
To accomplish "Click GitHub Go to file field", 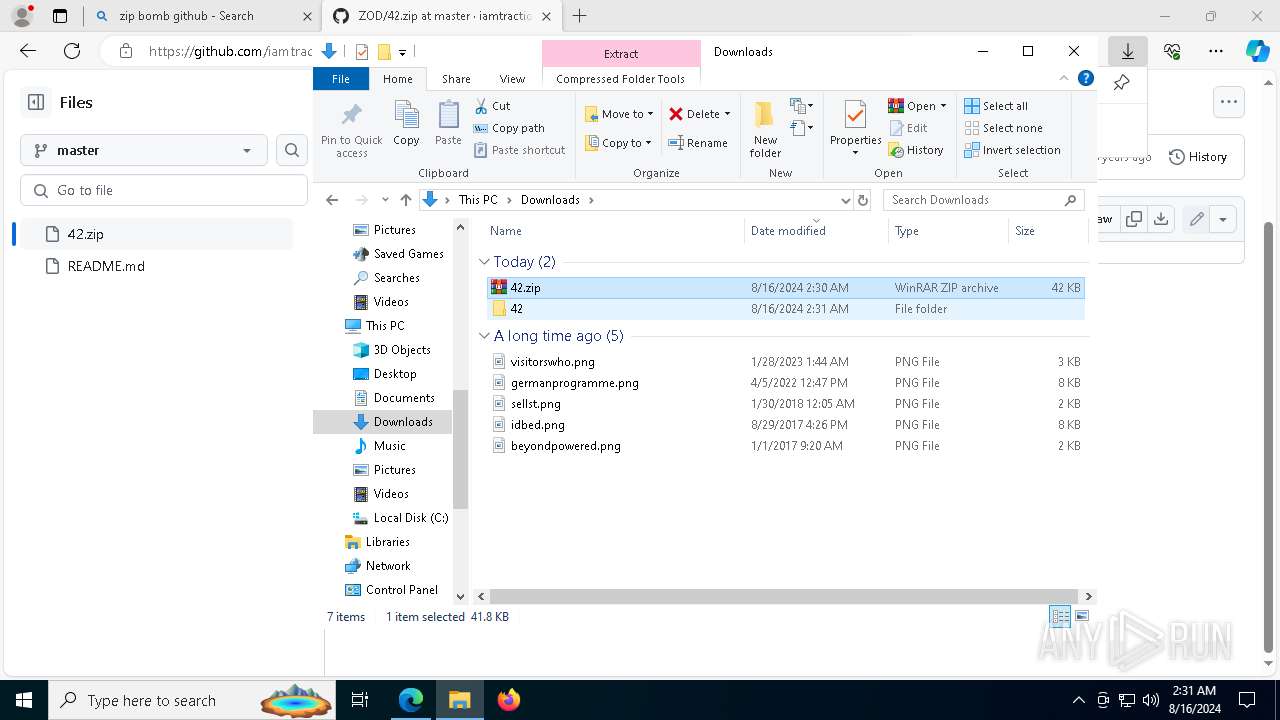I will [x=164, y=190].
